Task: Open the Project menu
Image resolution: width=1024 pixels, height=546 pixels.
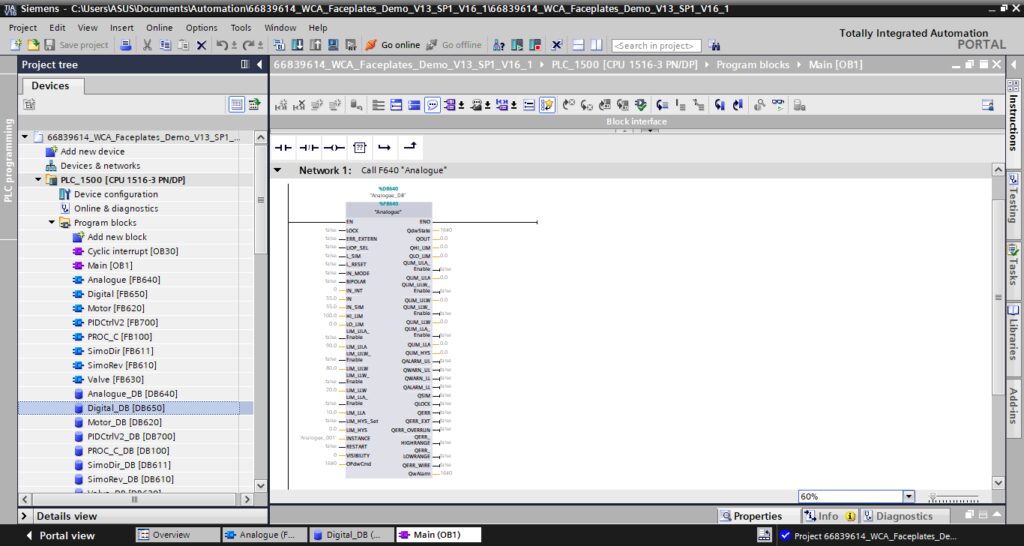Action: click(23, 27)
